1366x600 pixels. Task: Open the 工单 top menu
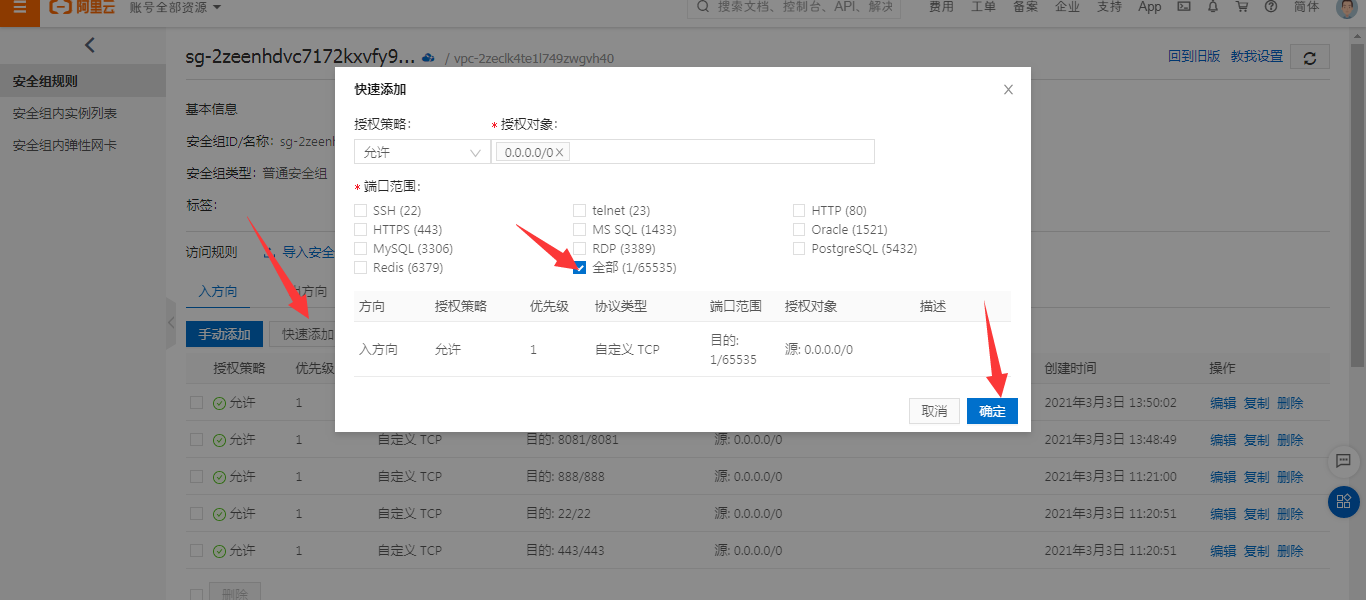983,7
